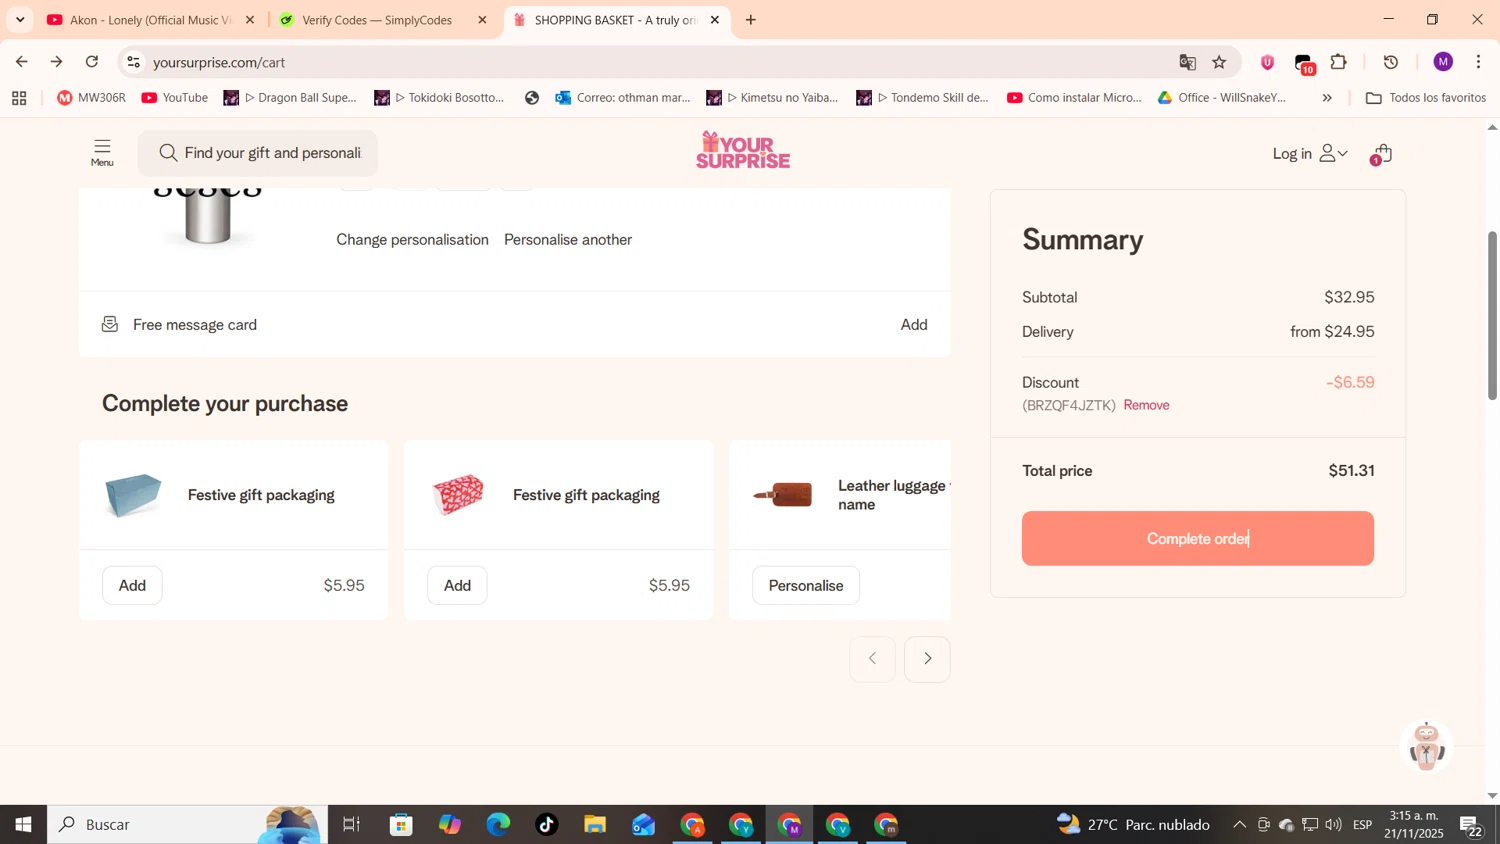Click the Complete order button
This screenshot has width=1500, height=844.
1198,539
